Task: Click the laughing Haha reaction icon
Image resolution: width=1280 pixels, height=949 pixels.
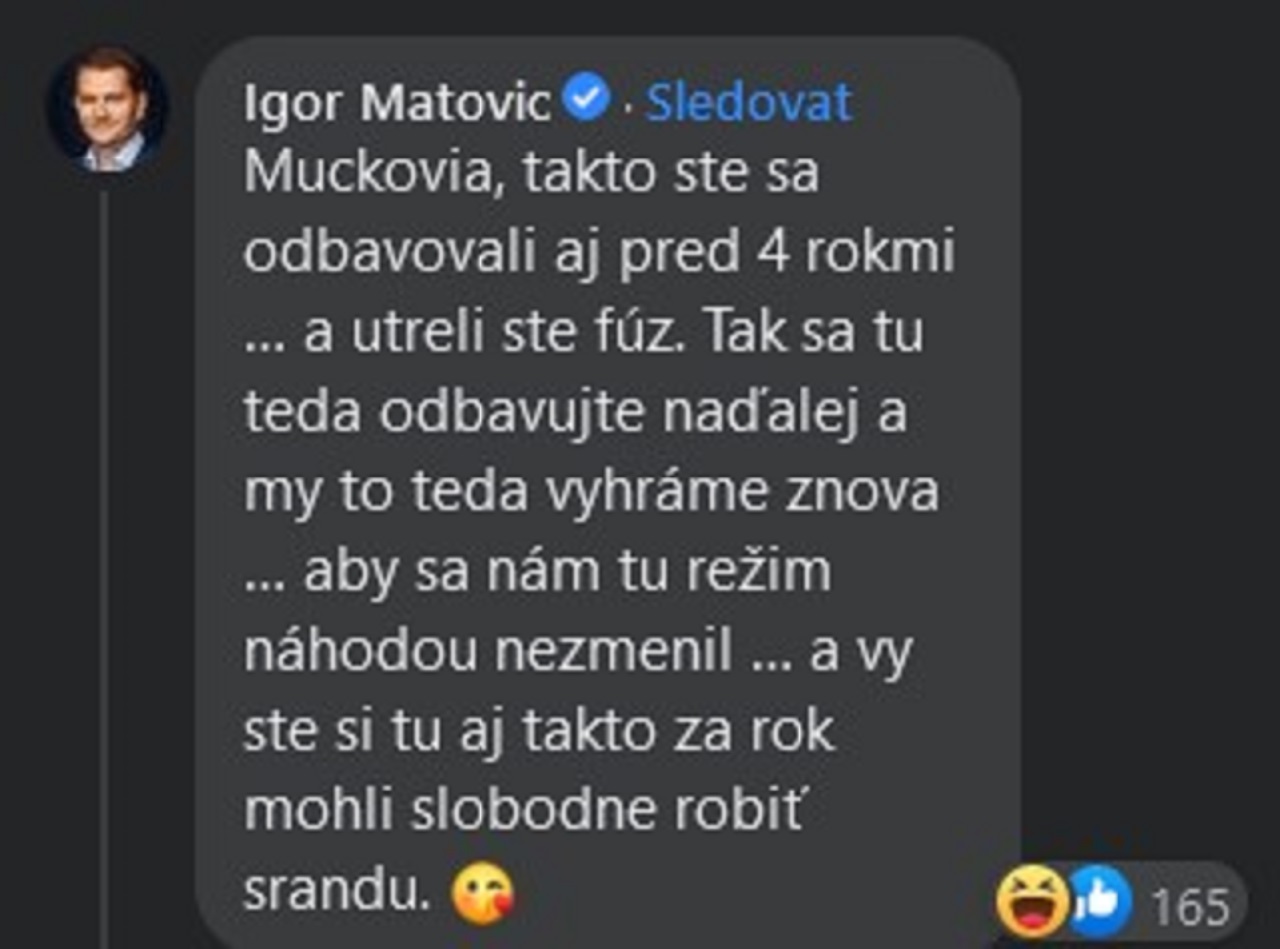Action: pos(1030,900)
